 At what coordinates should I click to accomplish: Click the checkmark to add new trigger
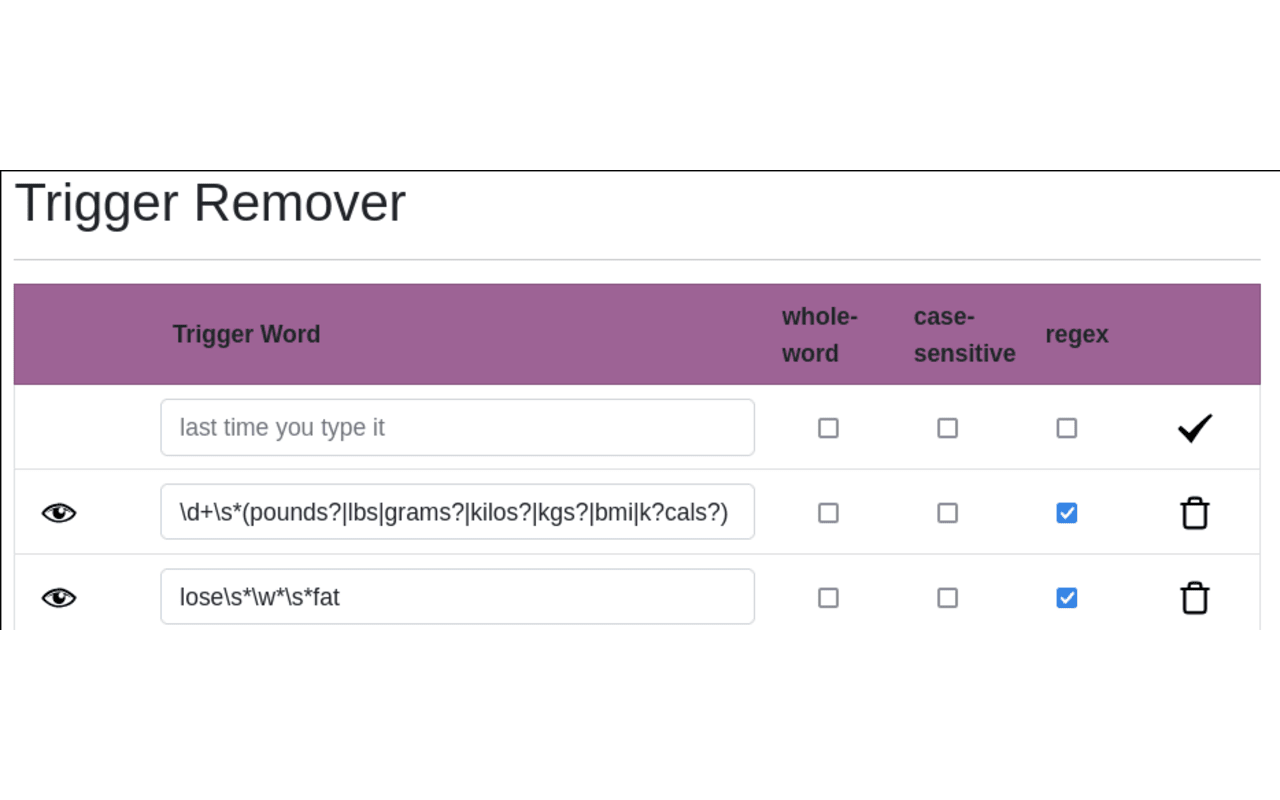click(x=1194, y=428)
